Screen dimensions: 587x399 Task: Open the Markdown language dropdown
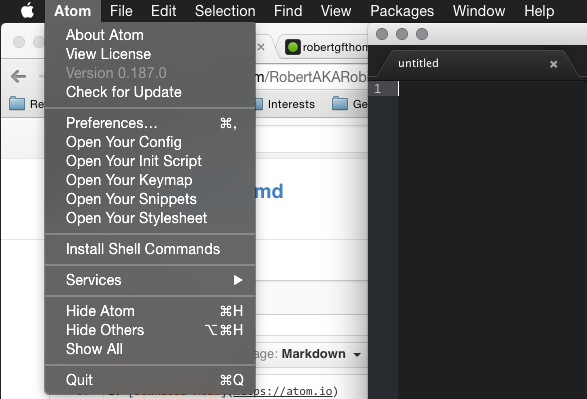click(x=321, y=354)
